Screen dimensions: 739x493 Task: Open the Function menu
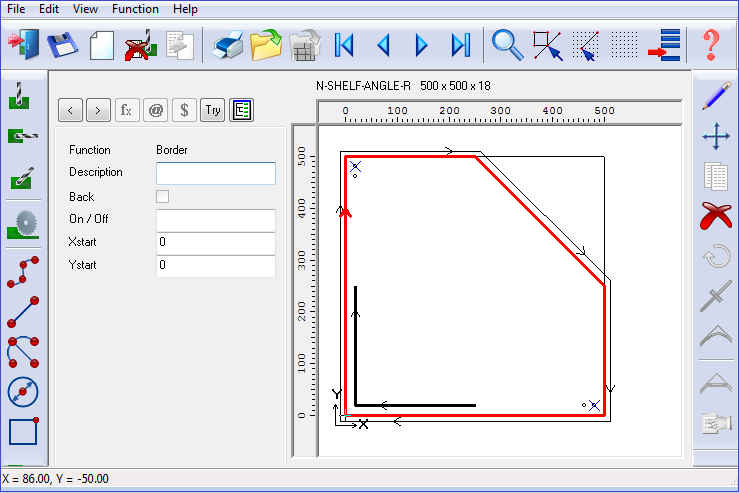pyautogui.click(x=135, y=9)
